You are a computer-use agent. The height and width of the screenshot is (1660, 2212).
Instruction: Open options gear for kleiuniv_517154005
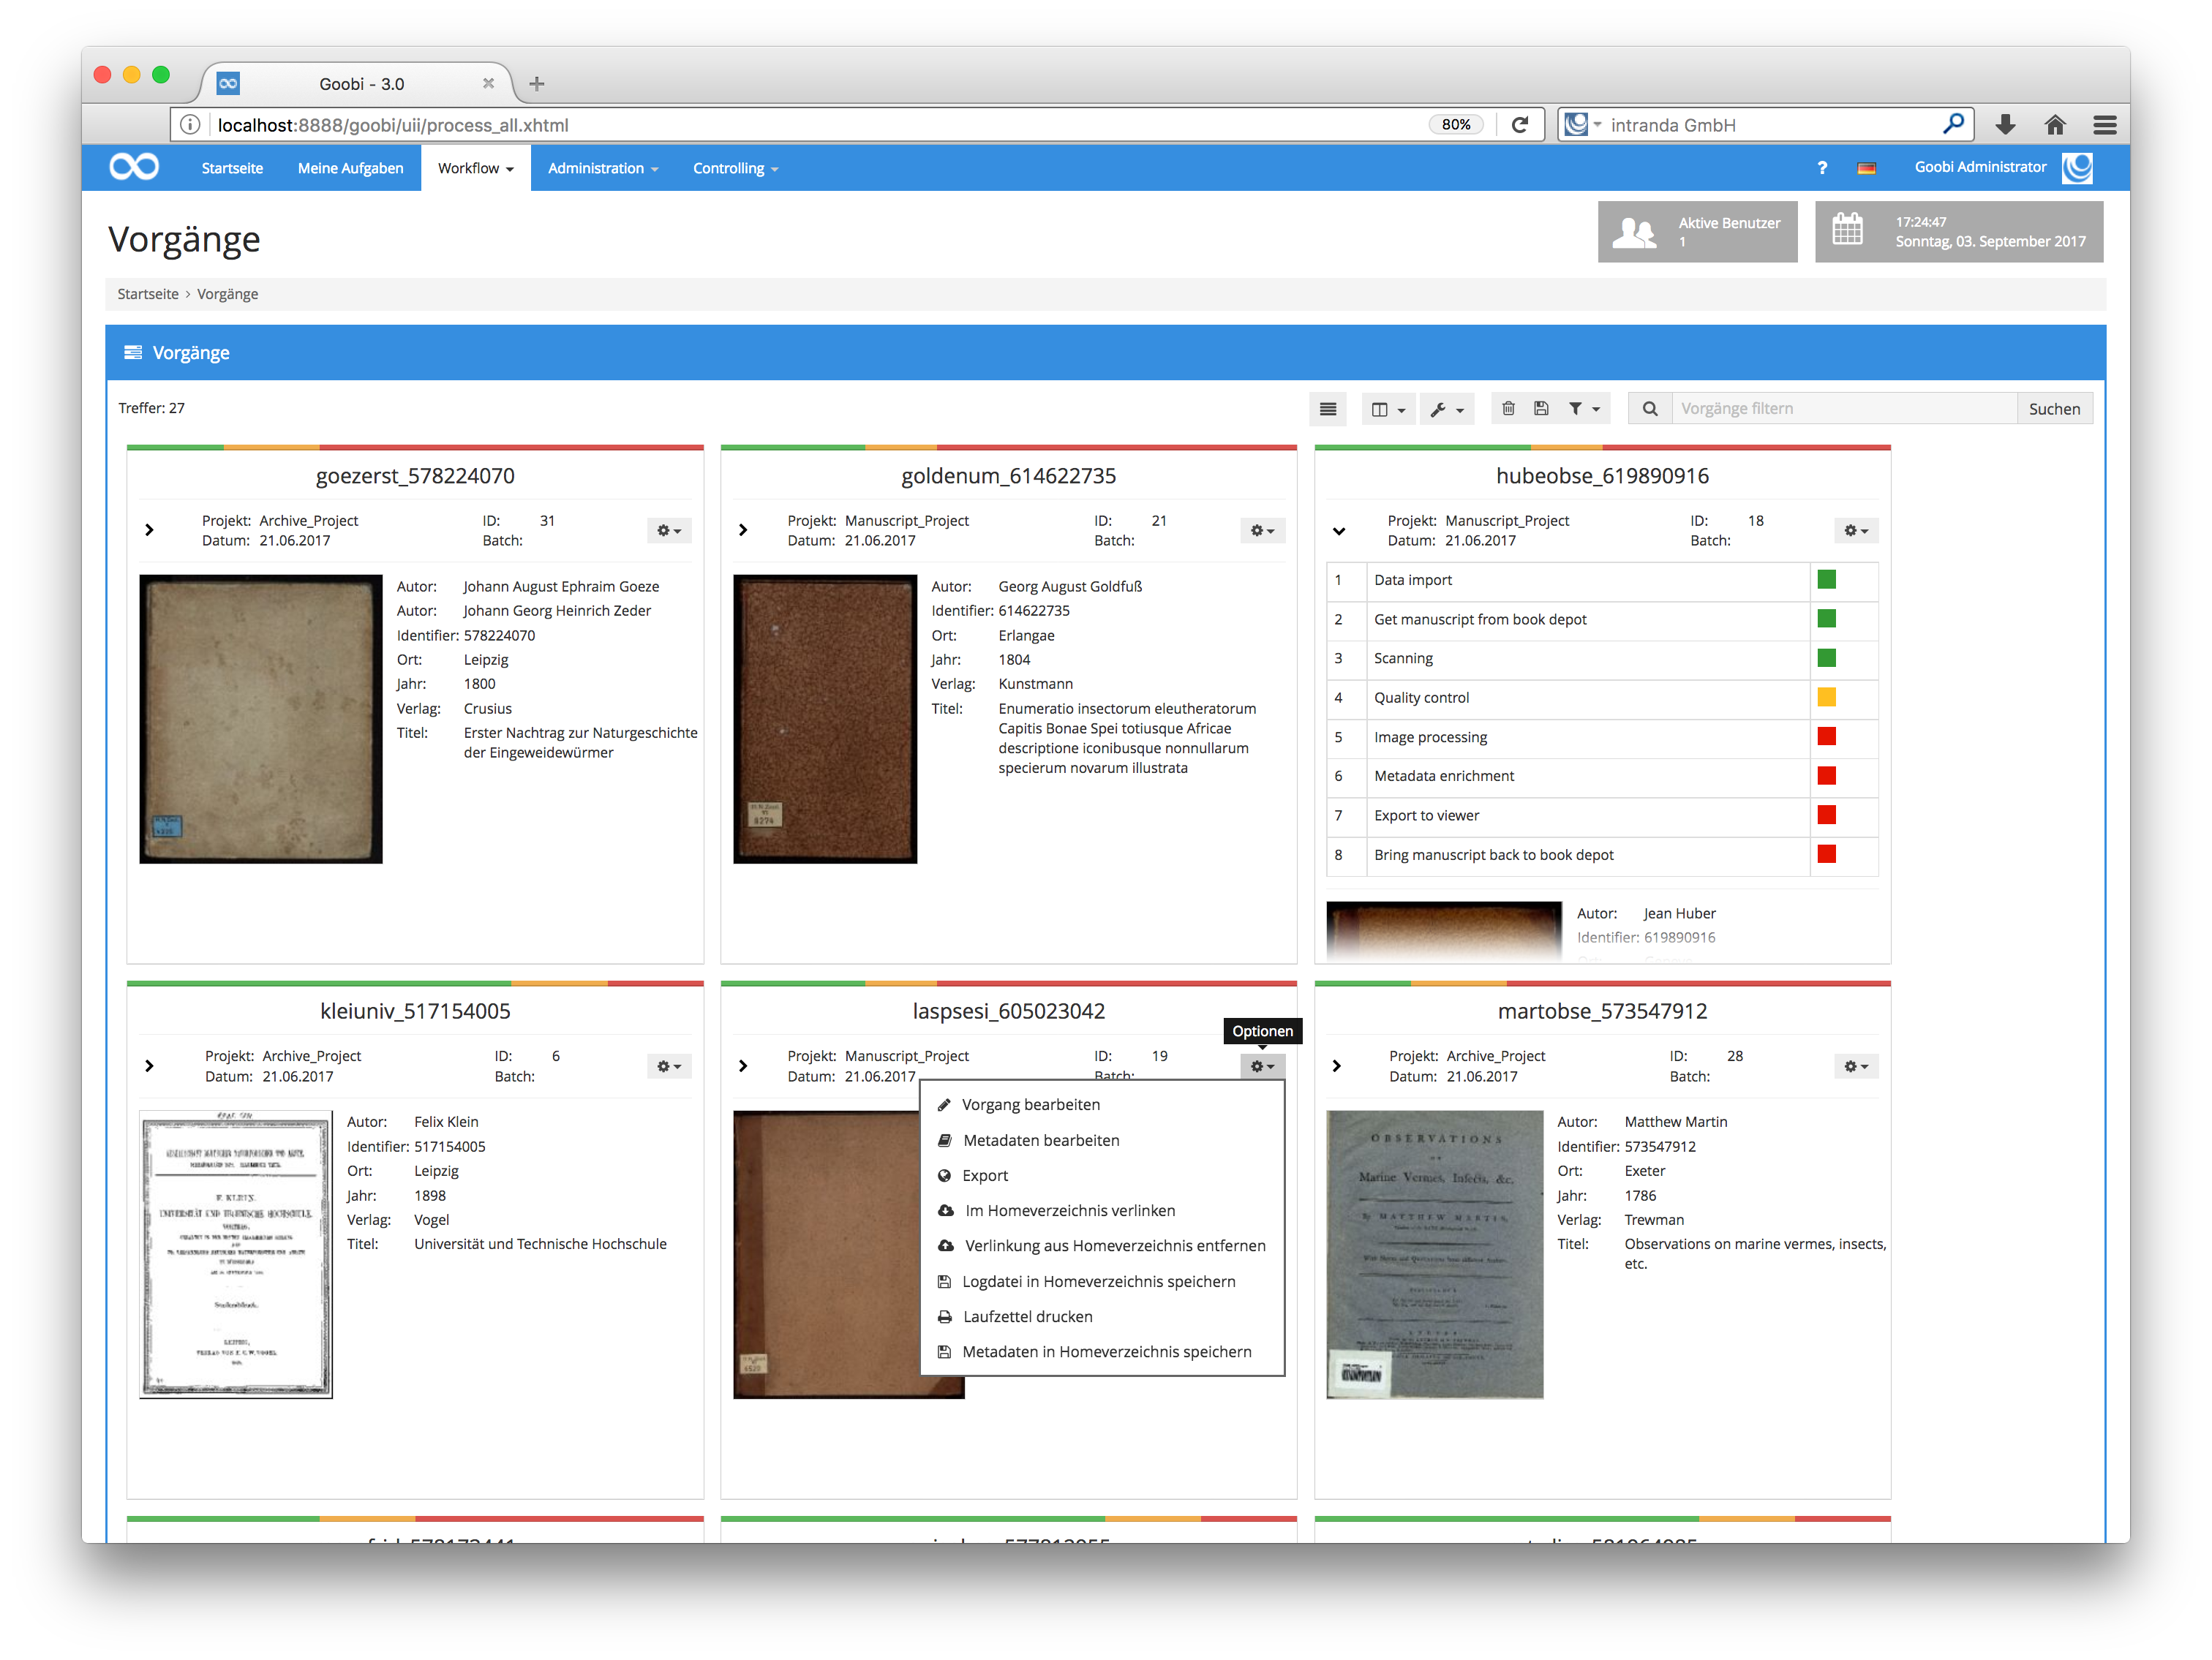tap(669, 1067)
